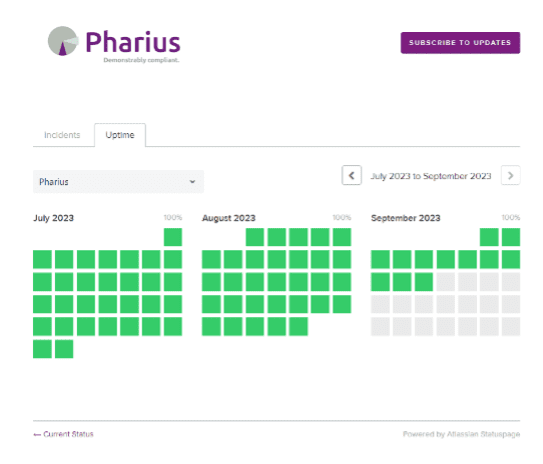Click September 2023's 100% uptime value
Image resolution: width=543 pixels, height=464 pixels.
point(511,217)
